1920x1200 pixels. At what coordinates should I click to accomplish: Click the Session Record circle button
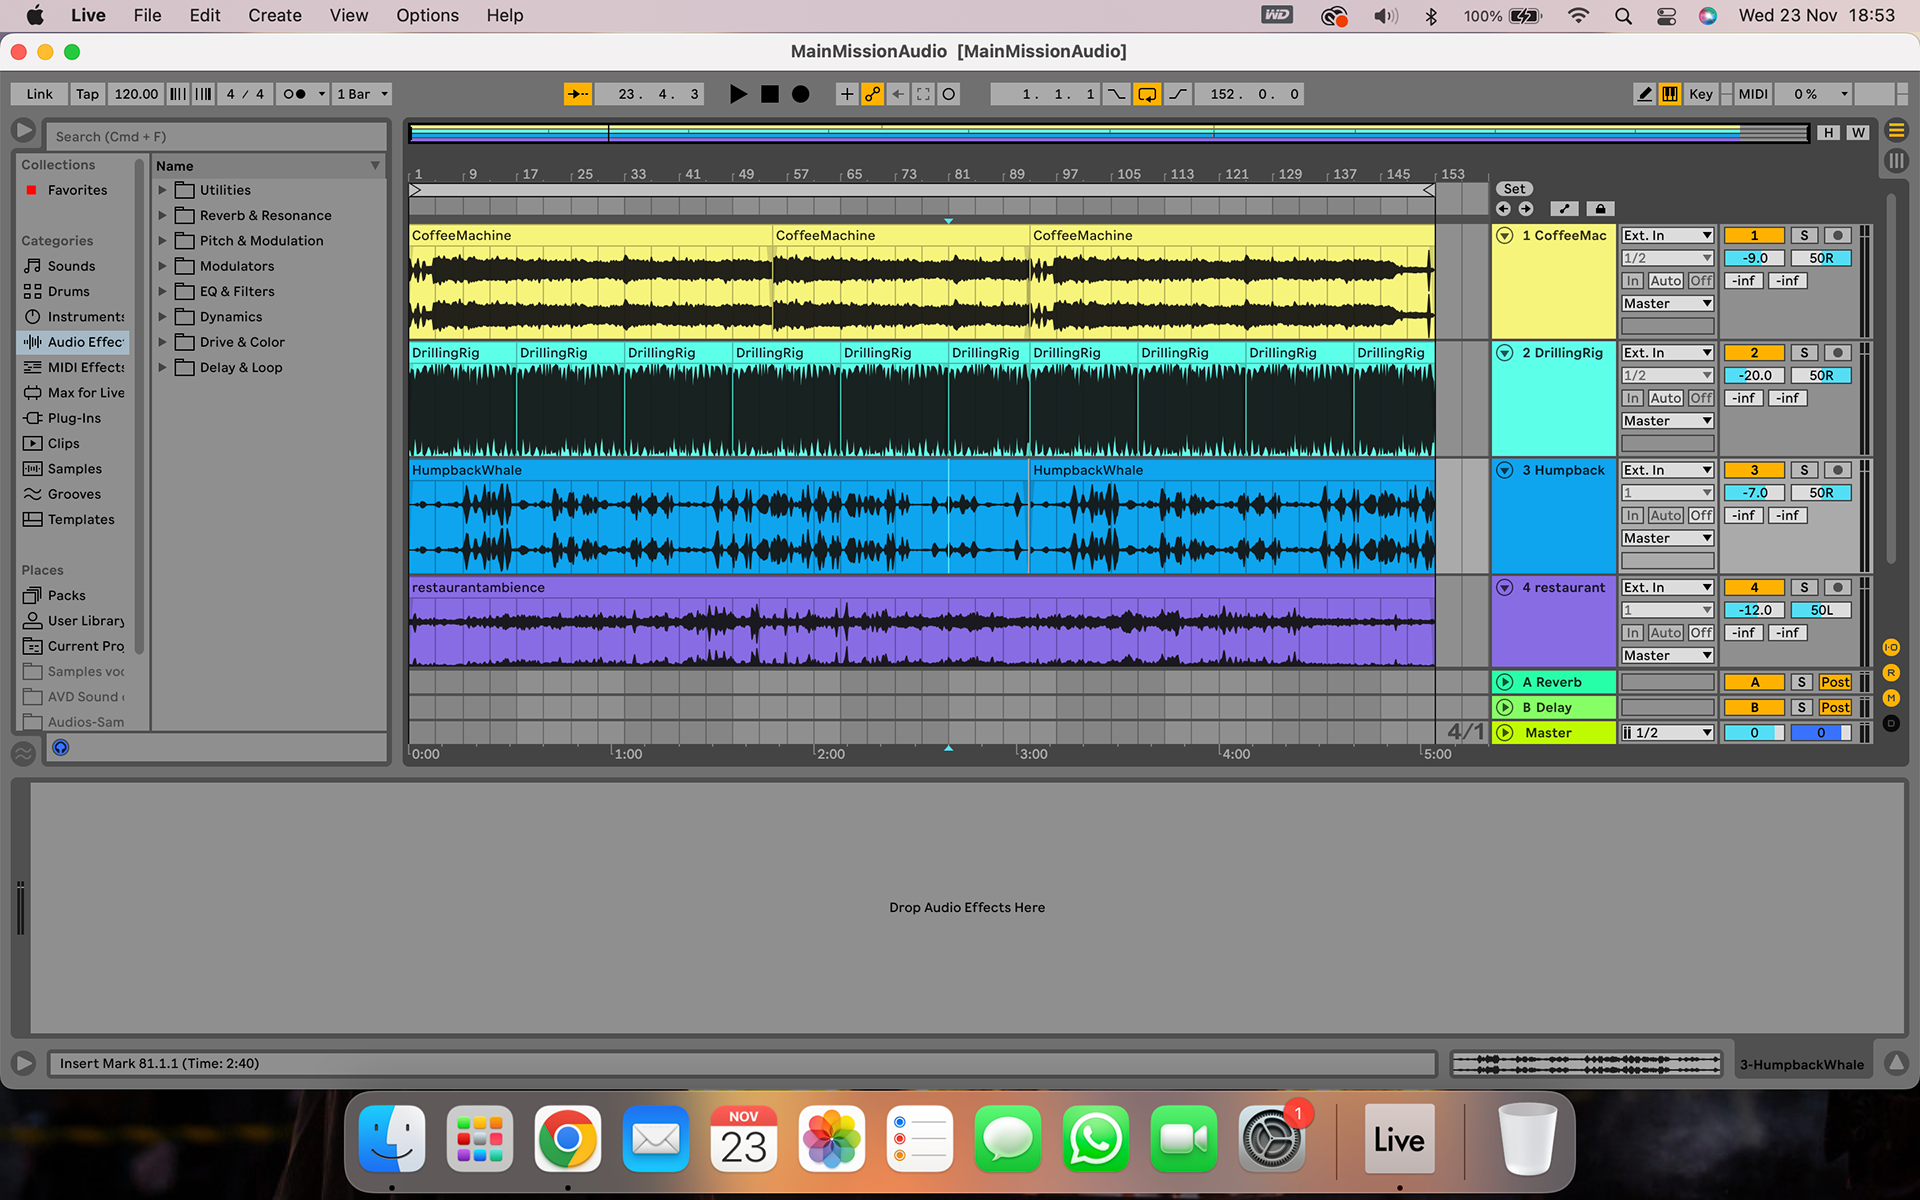tap(949, 94)
